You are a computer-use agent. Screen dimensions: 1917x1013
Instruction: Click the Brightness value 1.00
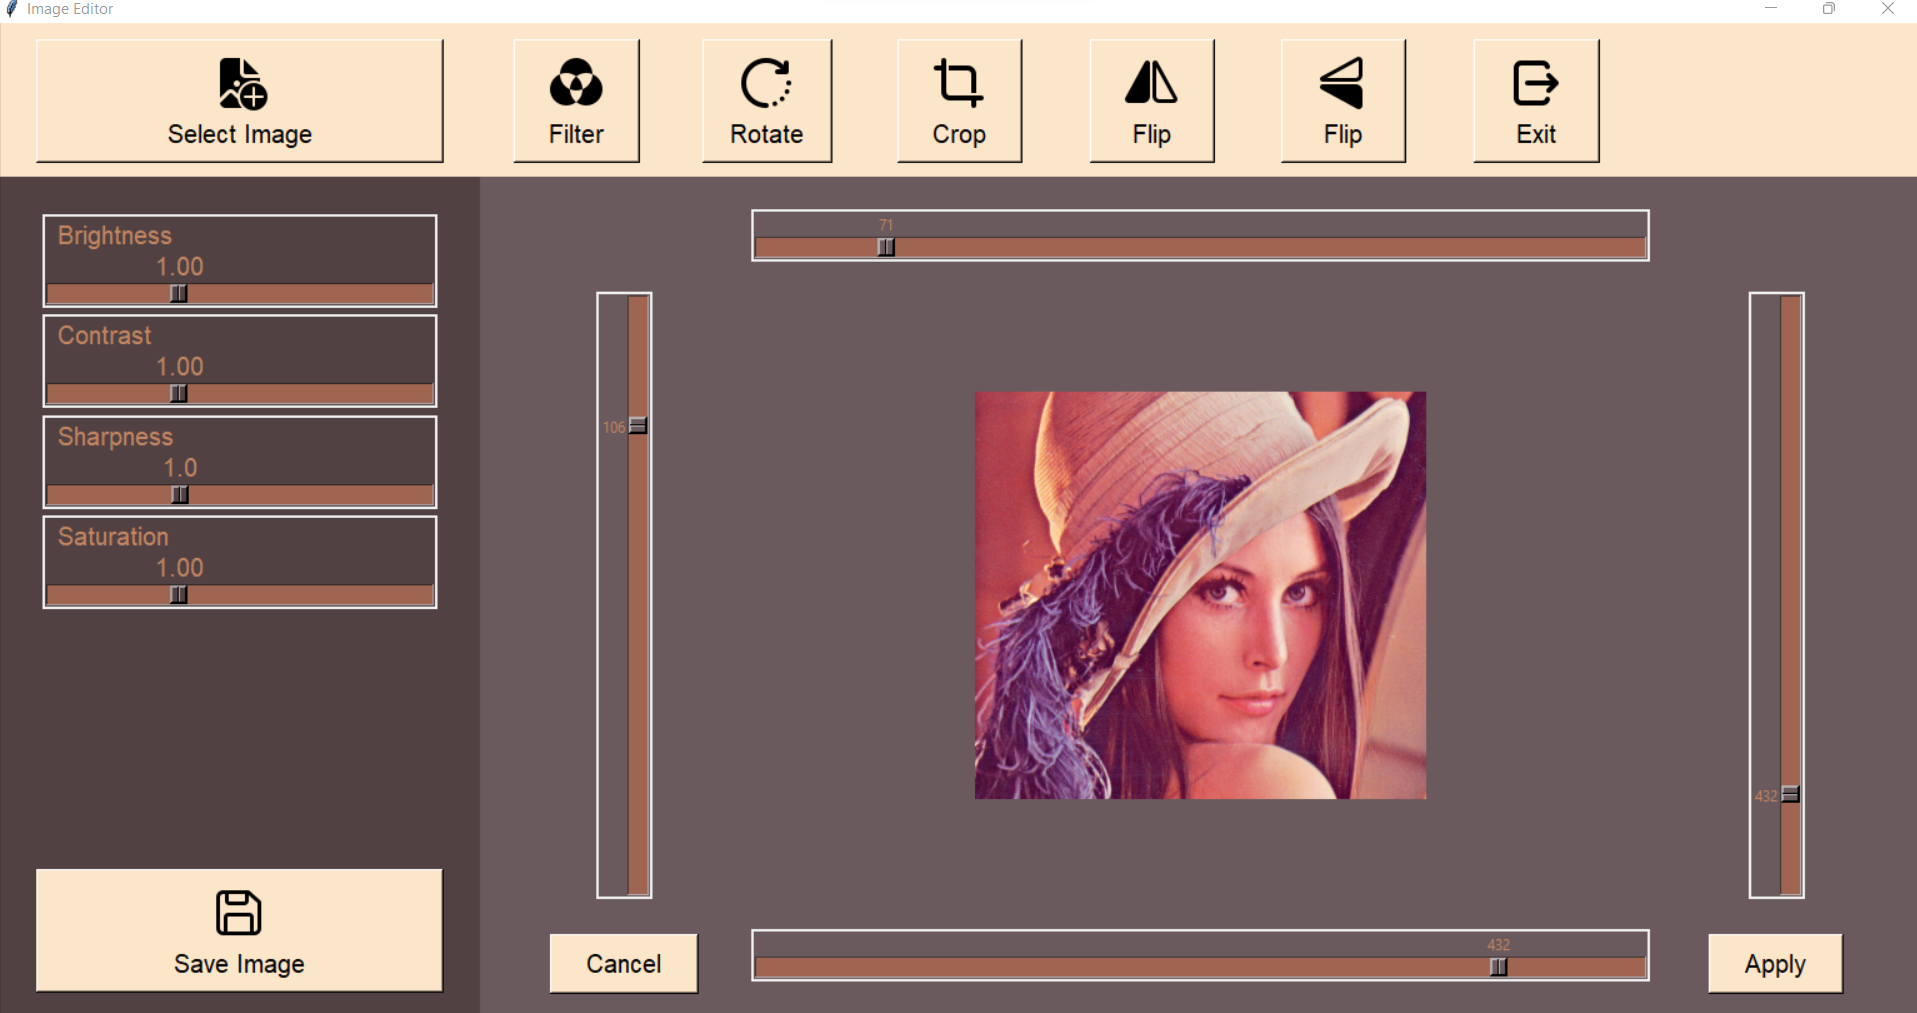180,267
